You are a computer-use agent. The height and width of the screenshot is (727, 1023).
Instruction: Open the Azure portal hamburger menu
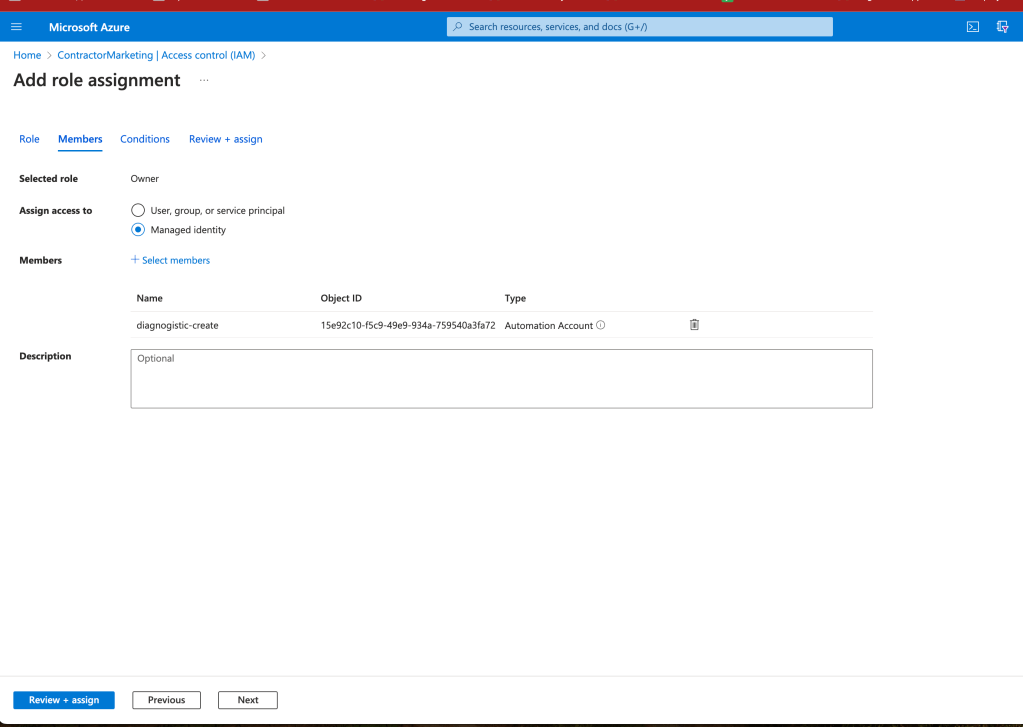16,27
